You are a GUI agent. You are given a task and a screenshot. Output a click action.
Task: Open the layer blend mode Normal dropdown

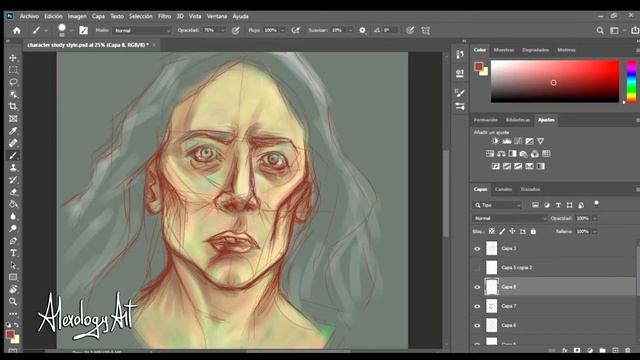tap(510, 218)
